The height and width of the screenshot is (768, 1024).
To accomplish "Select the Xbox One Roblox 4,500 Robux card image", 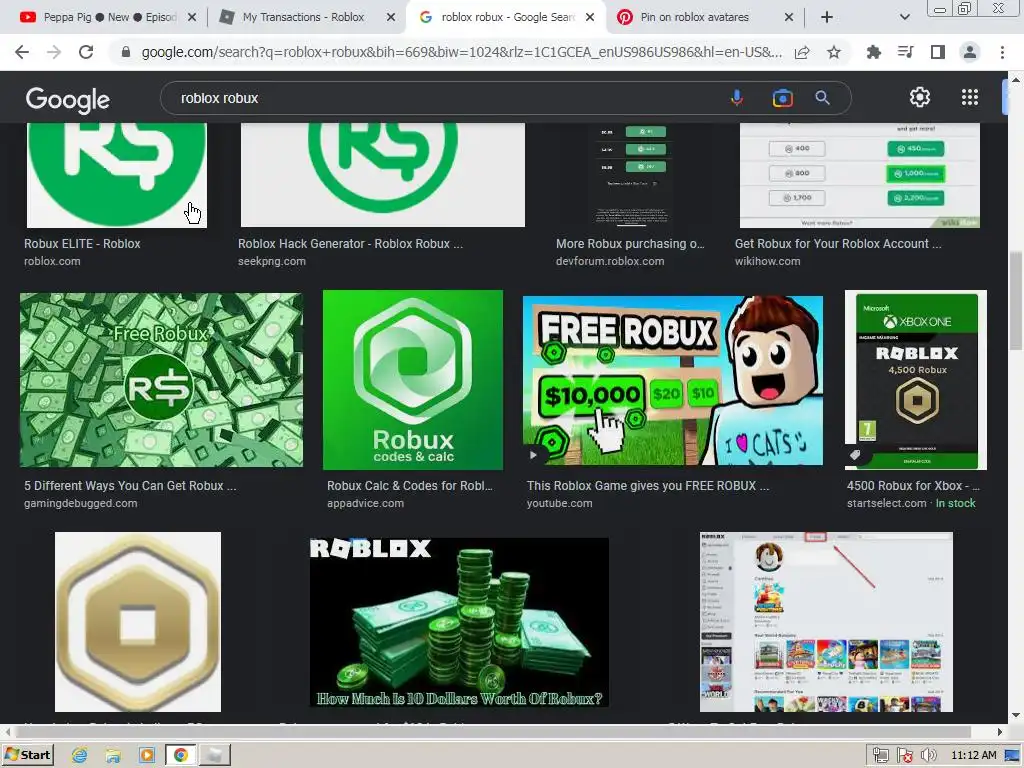I will point(916,380).
